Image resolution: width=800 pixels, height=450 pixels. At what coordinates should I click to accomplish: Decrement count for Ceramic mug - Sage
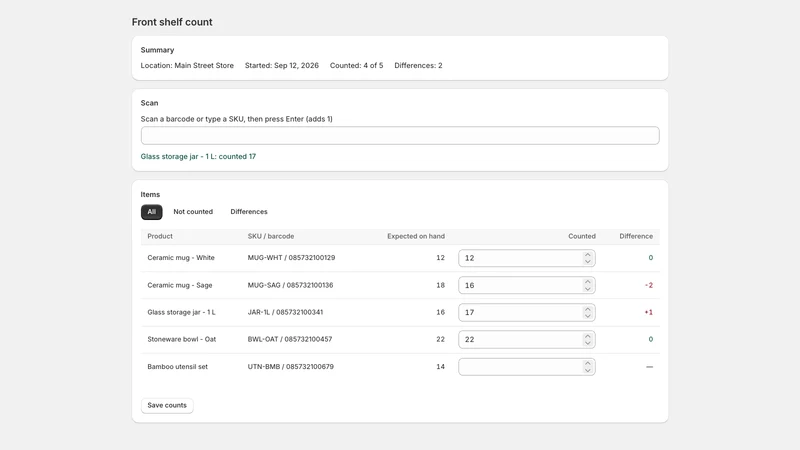(588, 289)
